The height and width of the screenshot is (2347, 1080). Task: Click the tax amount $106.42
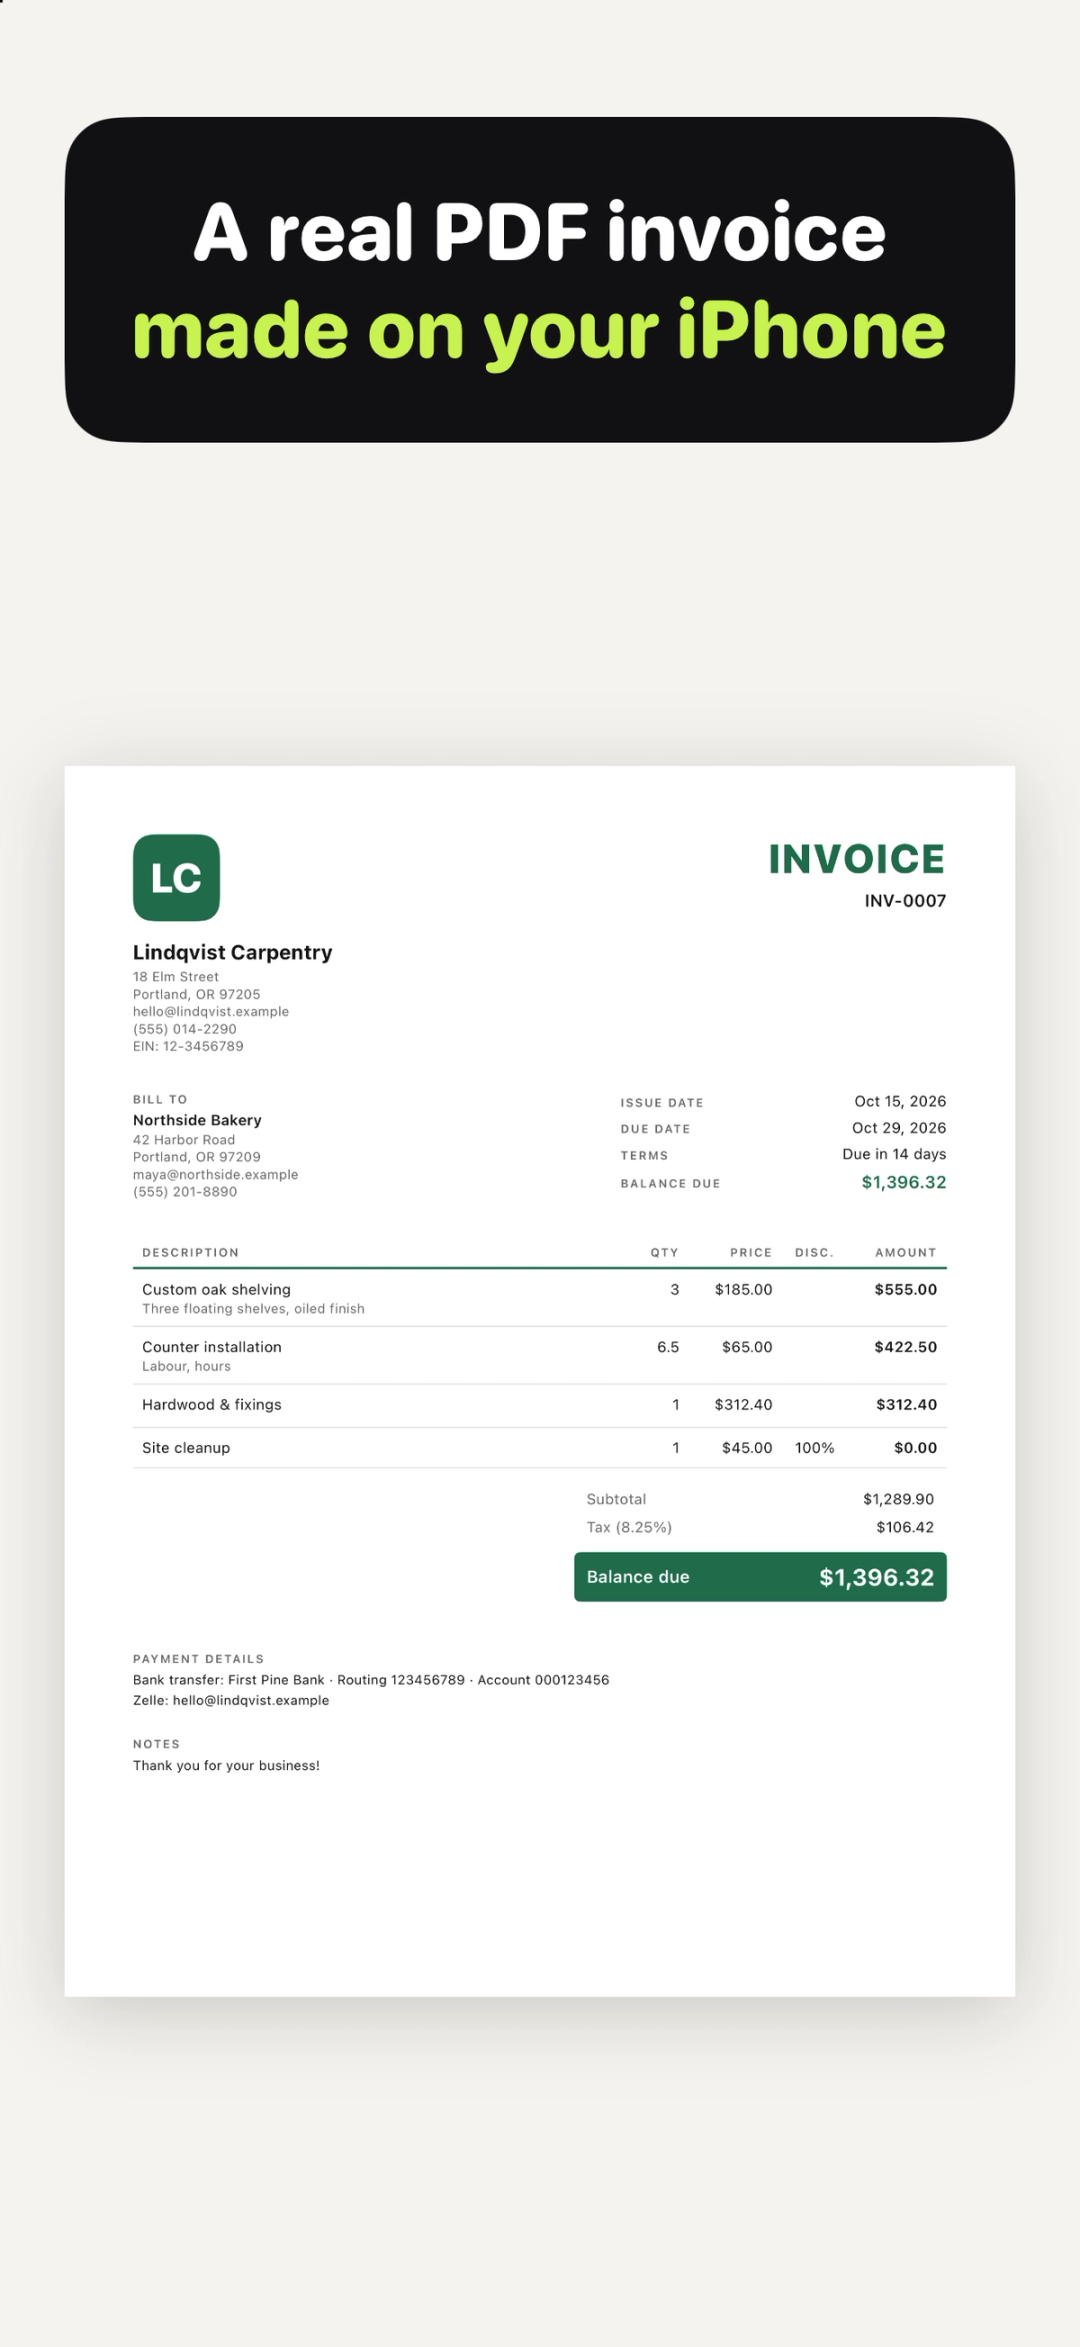905,1527
